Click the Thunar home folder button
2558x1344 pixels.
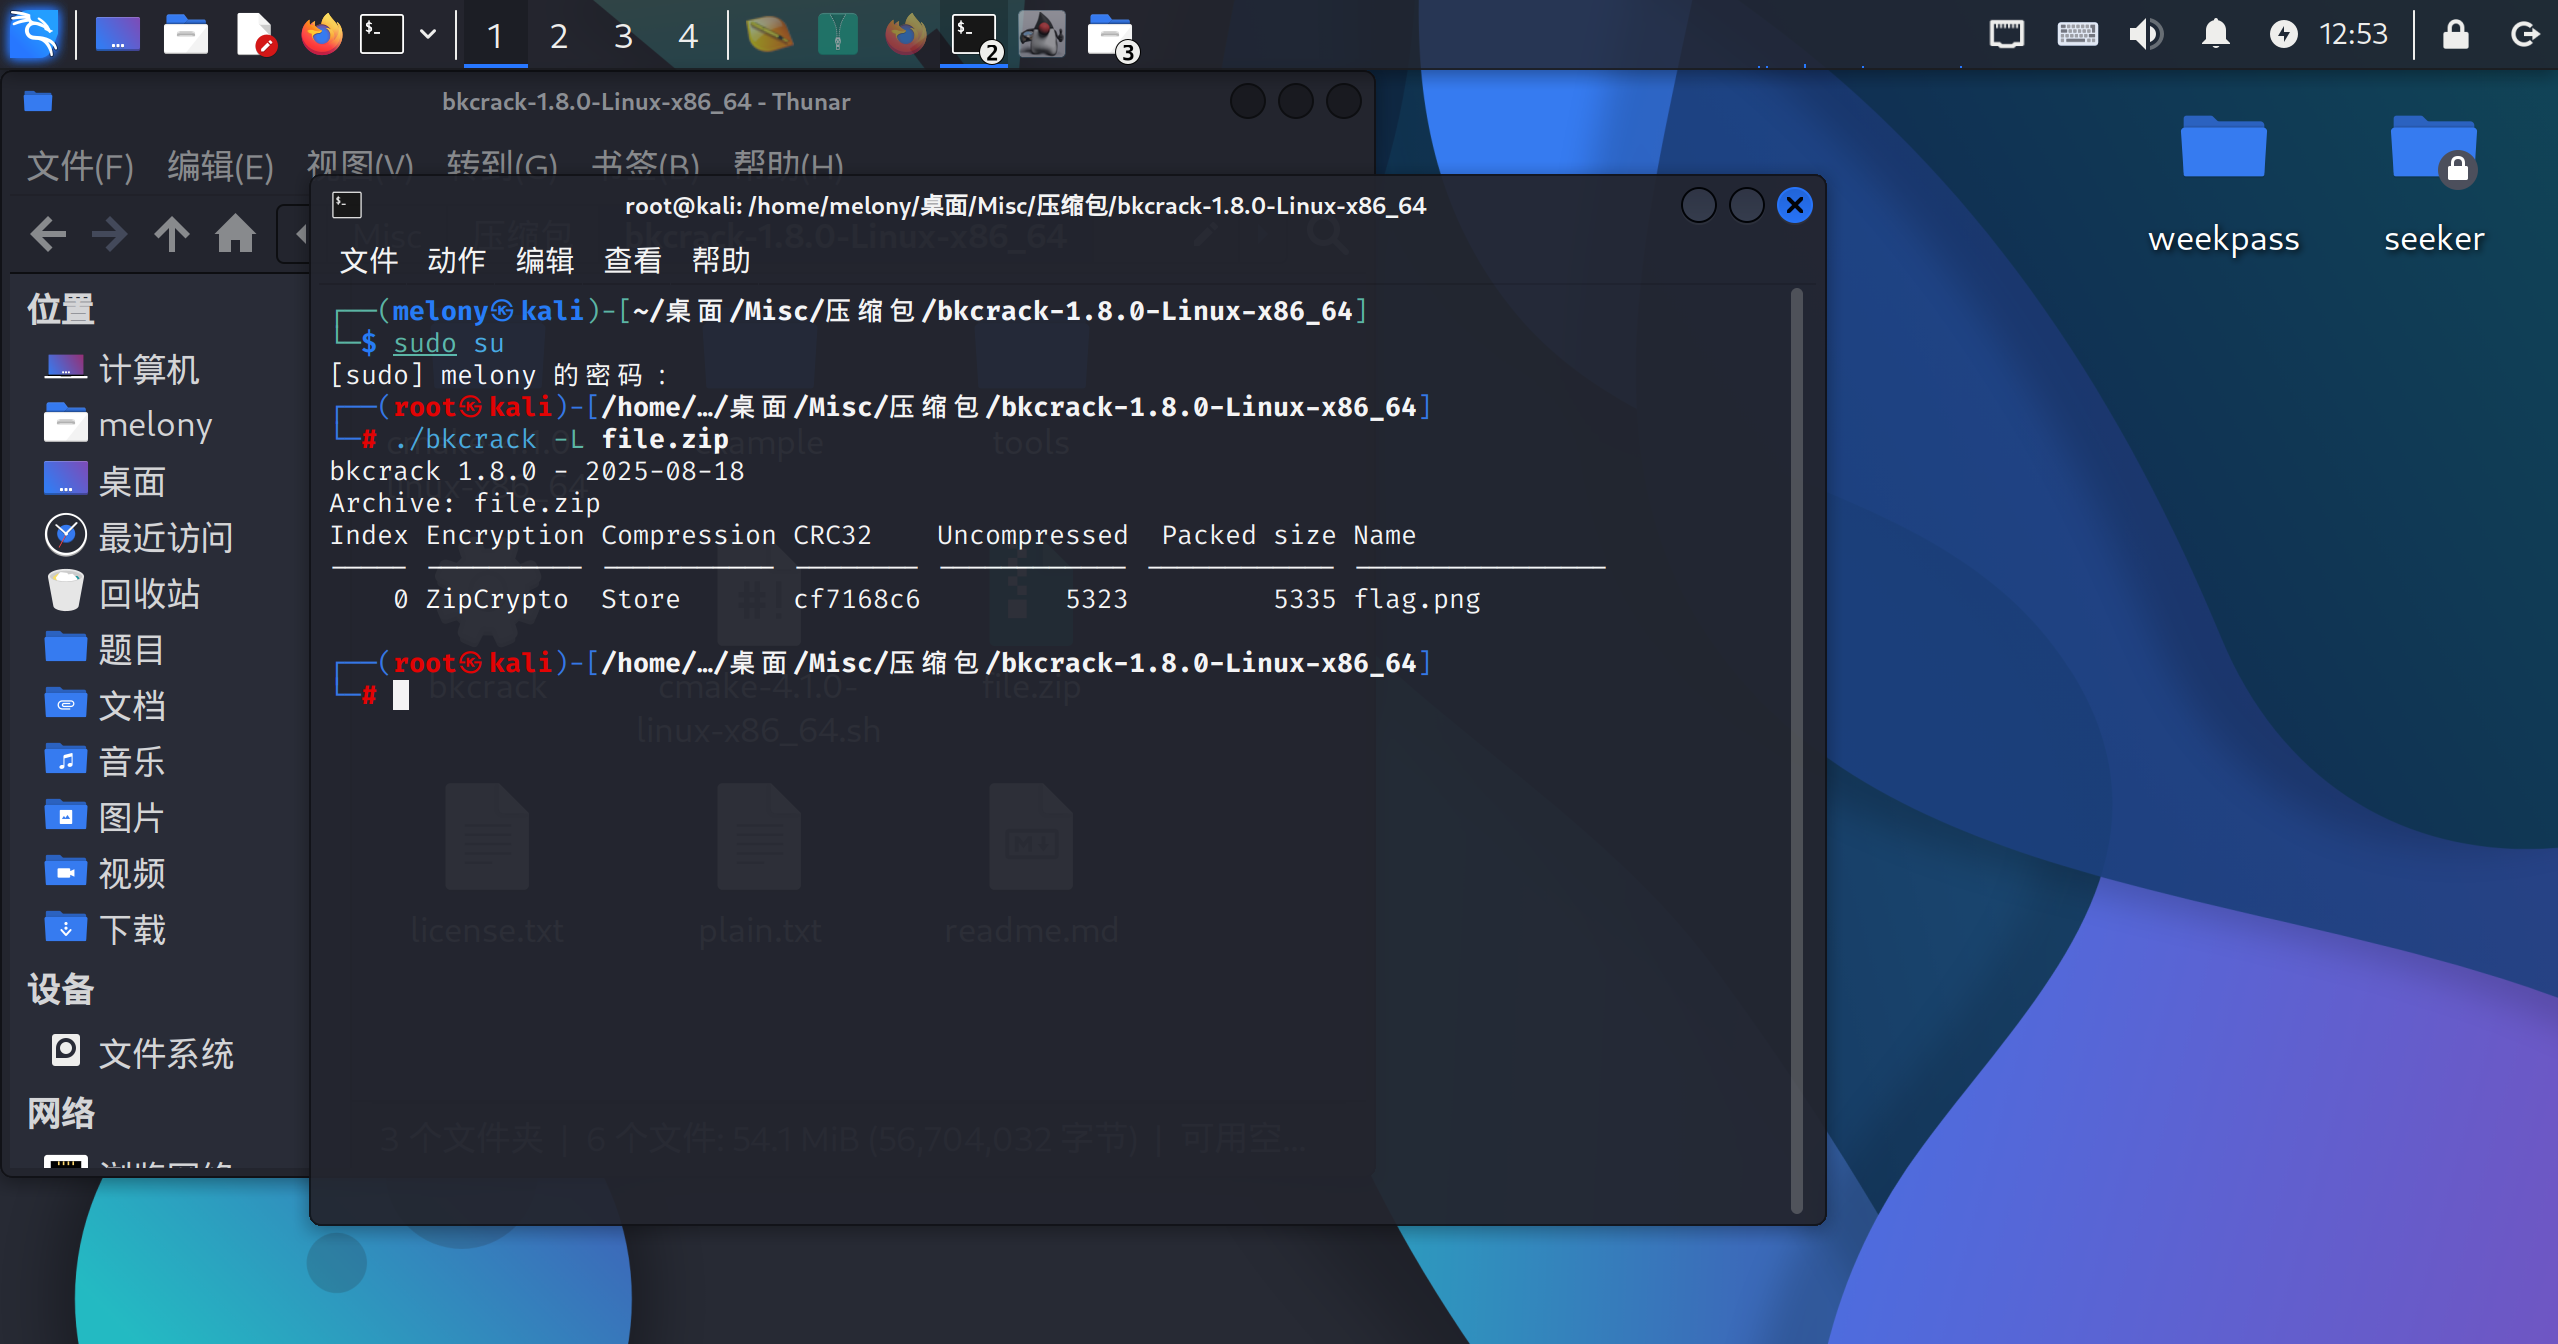point(235,235)
